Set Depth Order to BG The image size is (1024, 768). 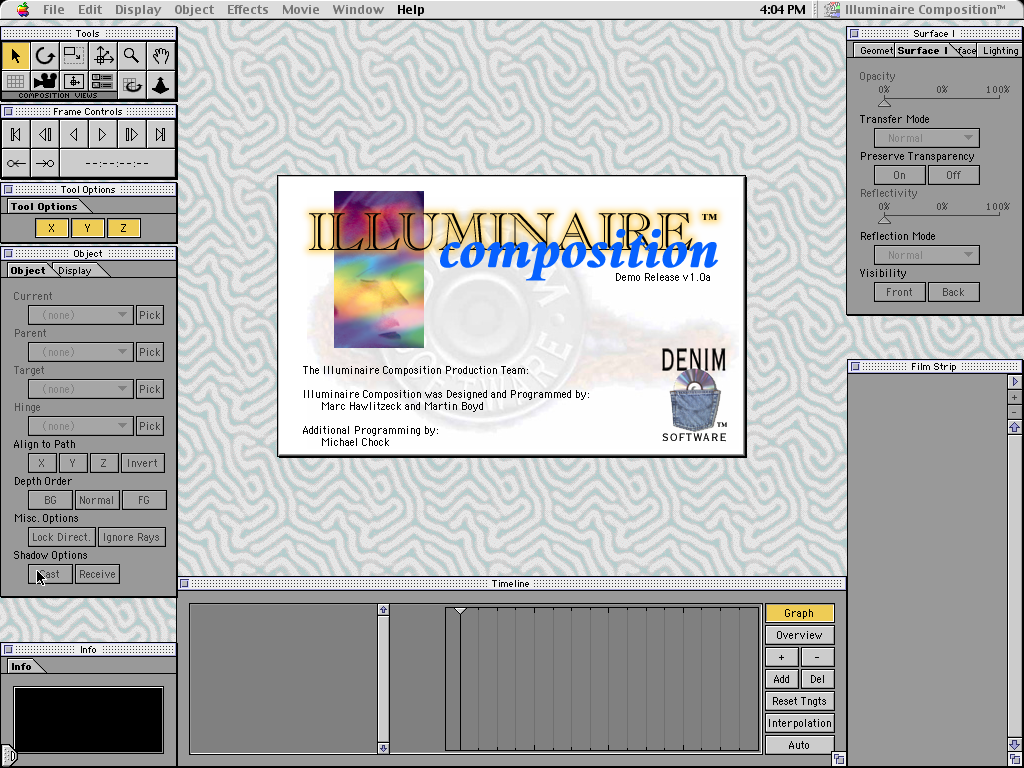(50, 500)
